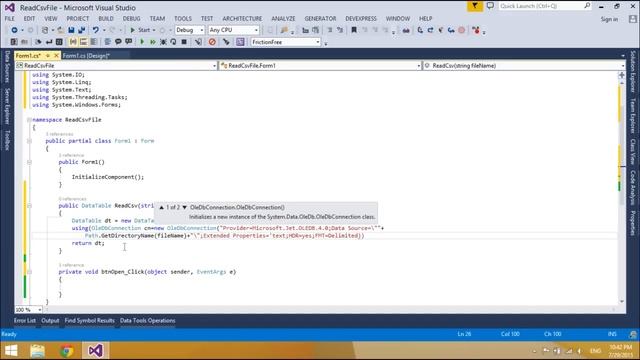This screenshot has width=640, height=360.
Task: Click the Undo icon
Action: 96,30
